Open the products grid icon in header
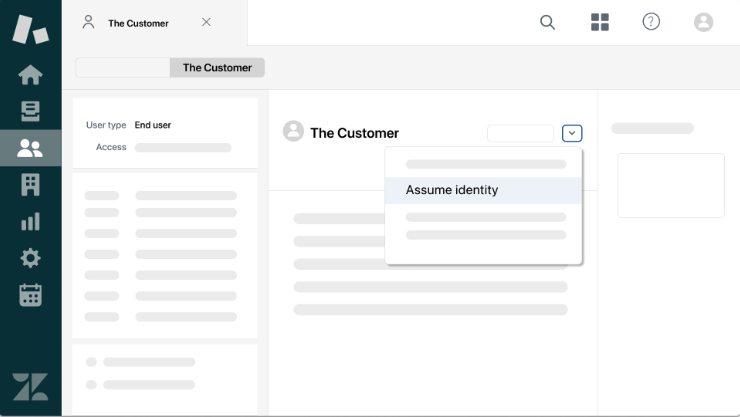The width and height of the screenshot is (740, 417). 600,22
